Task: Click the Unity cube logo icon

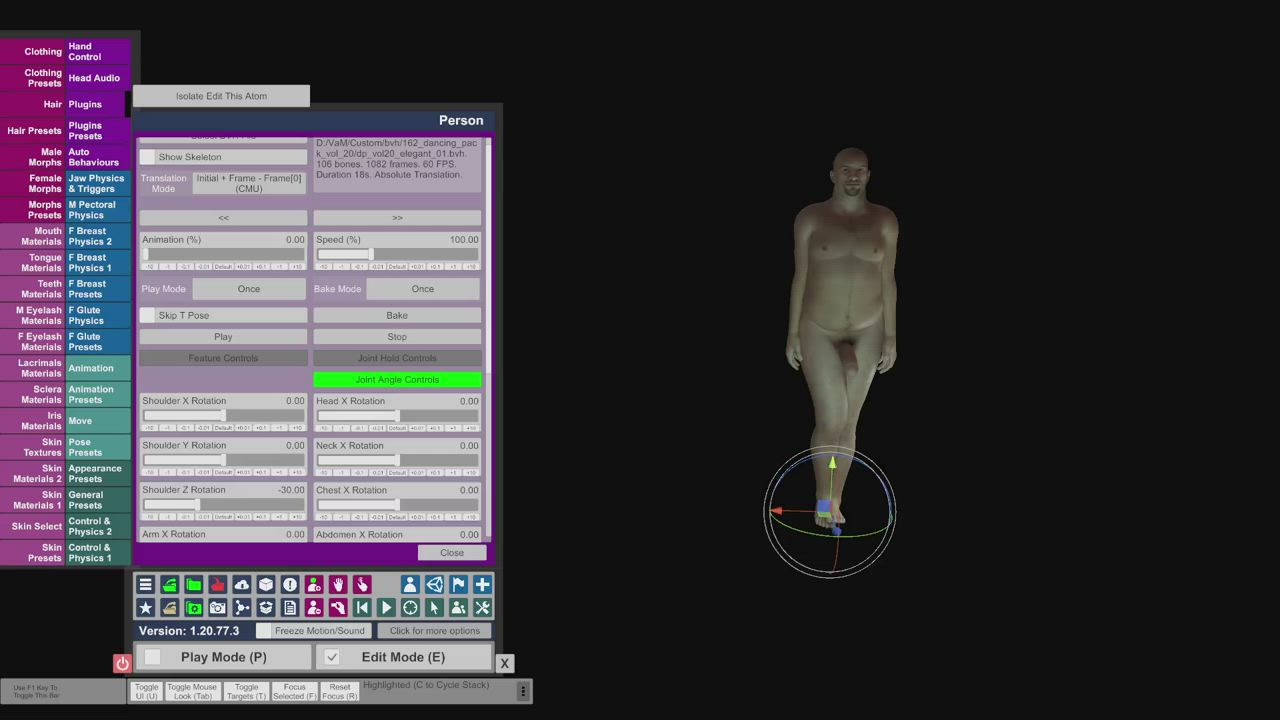Action: (434, 585)
